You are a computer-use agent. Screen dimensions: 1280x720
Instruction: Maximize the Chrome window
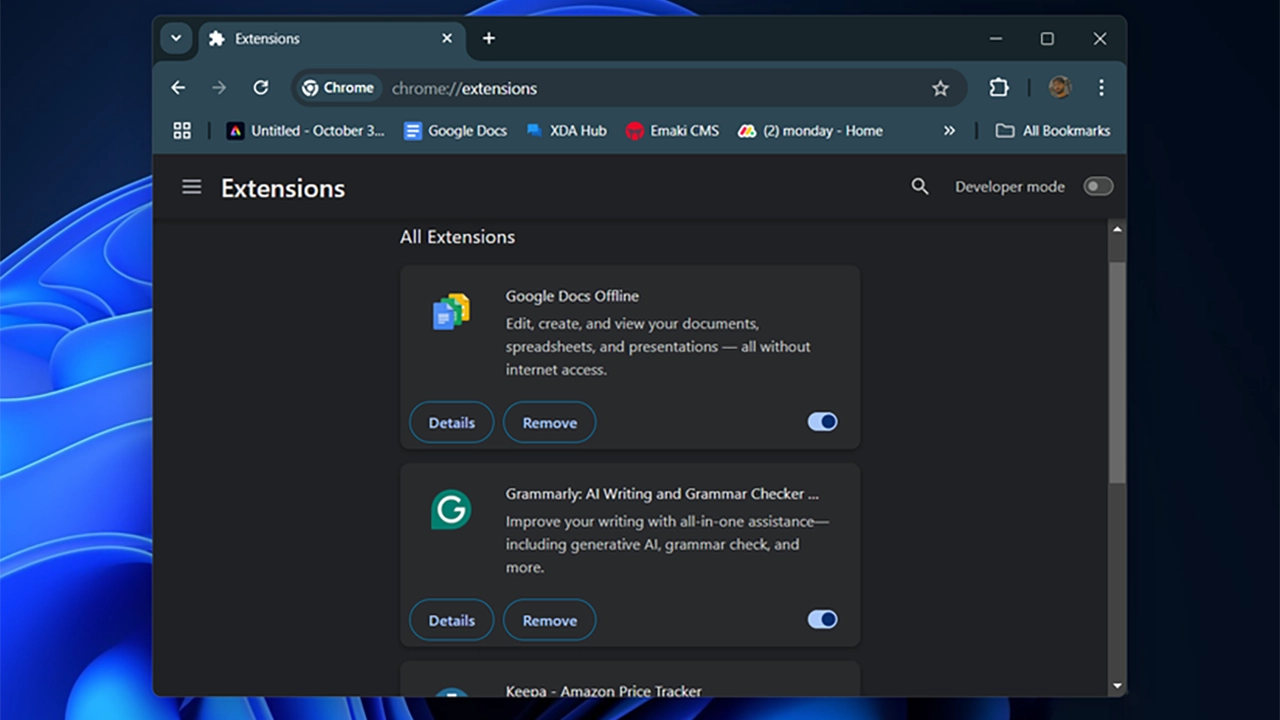coord(1047,39)
